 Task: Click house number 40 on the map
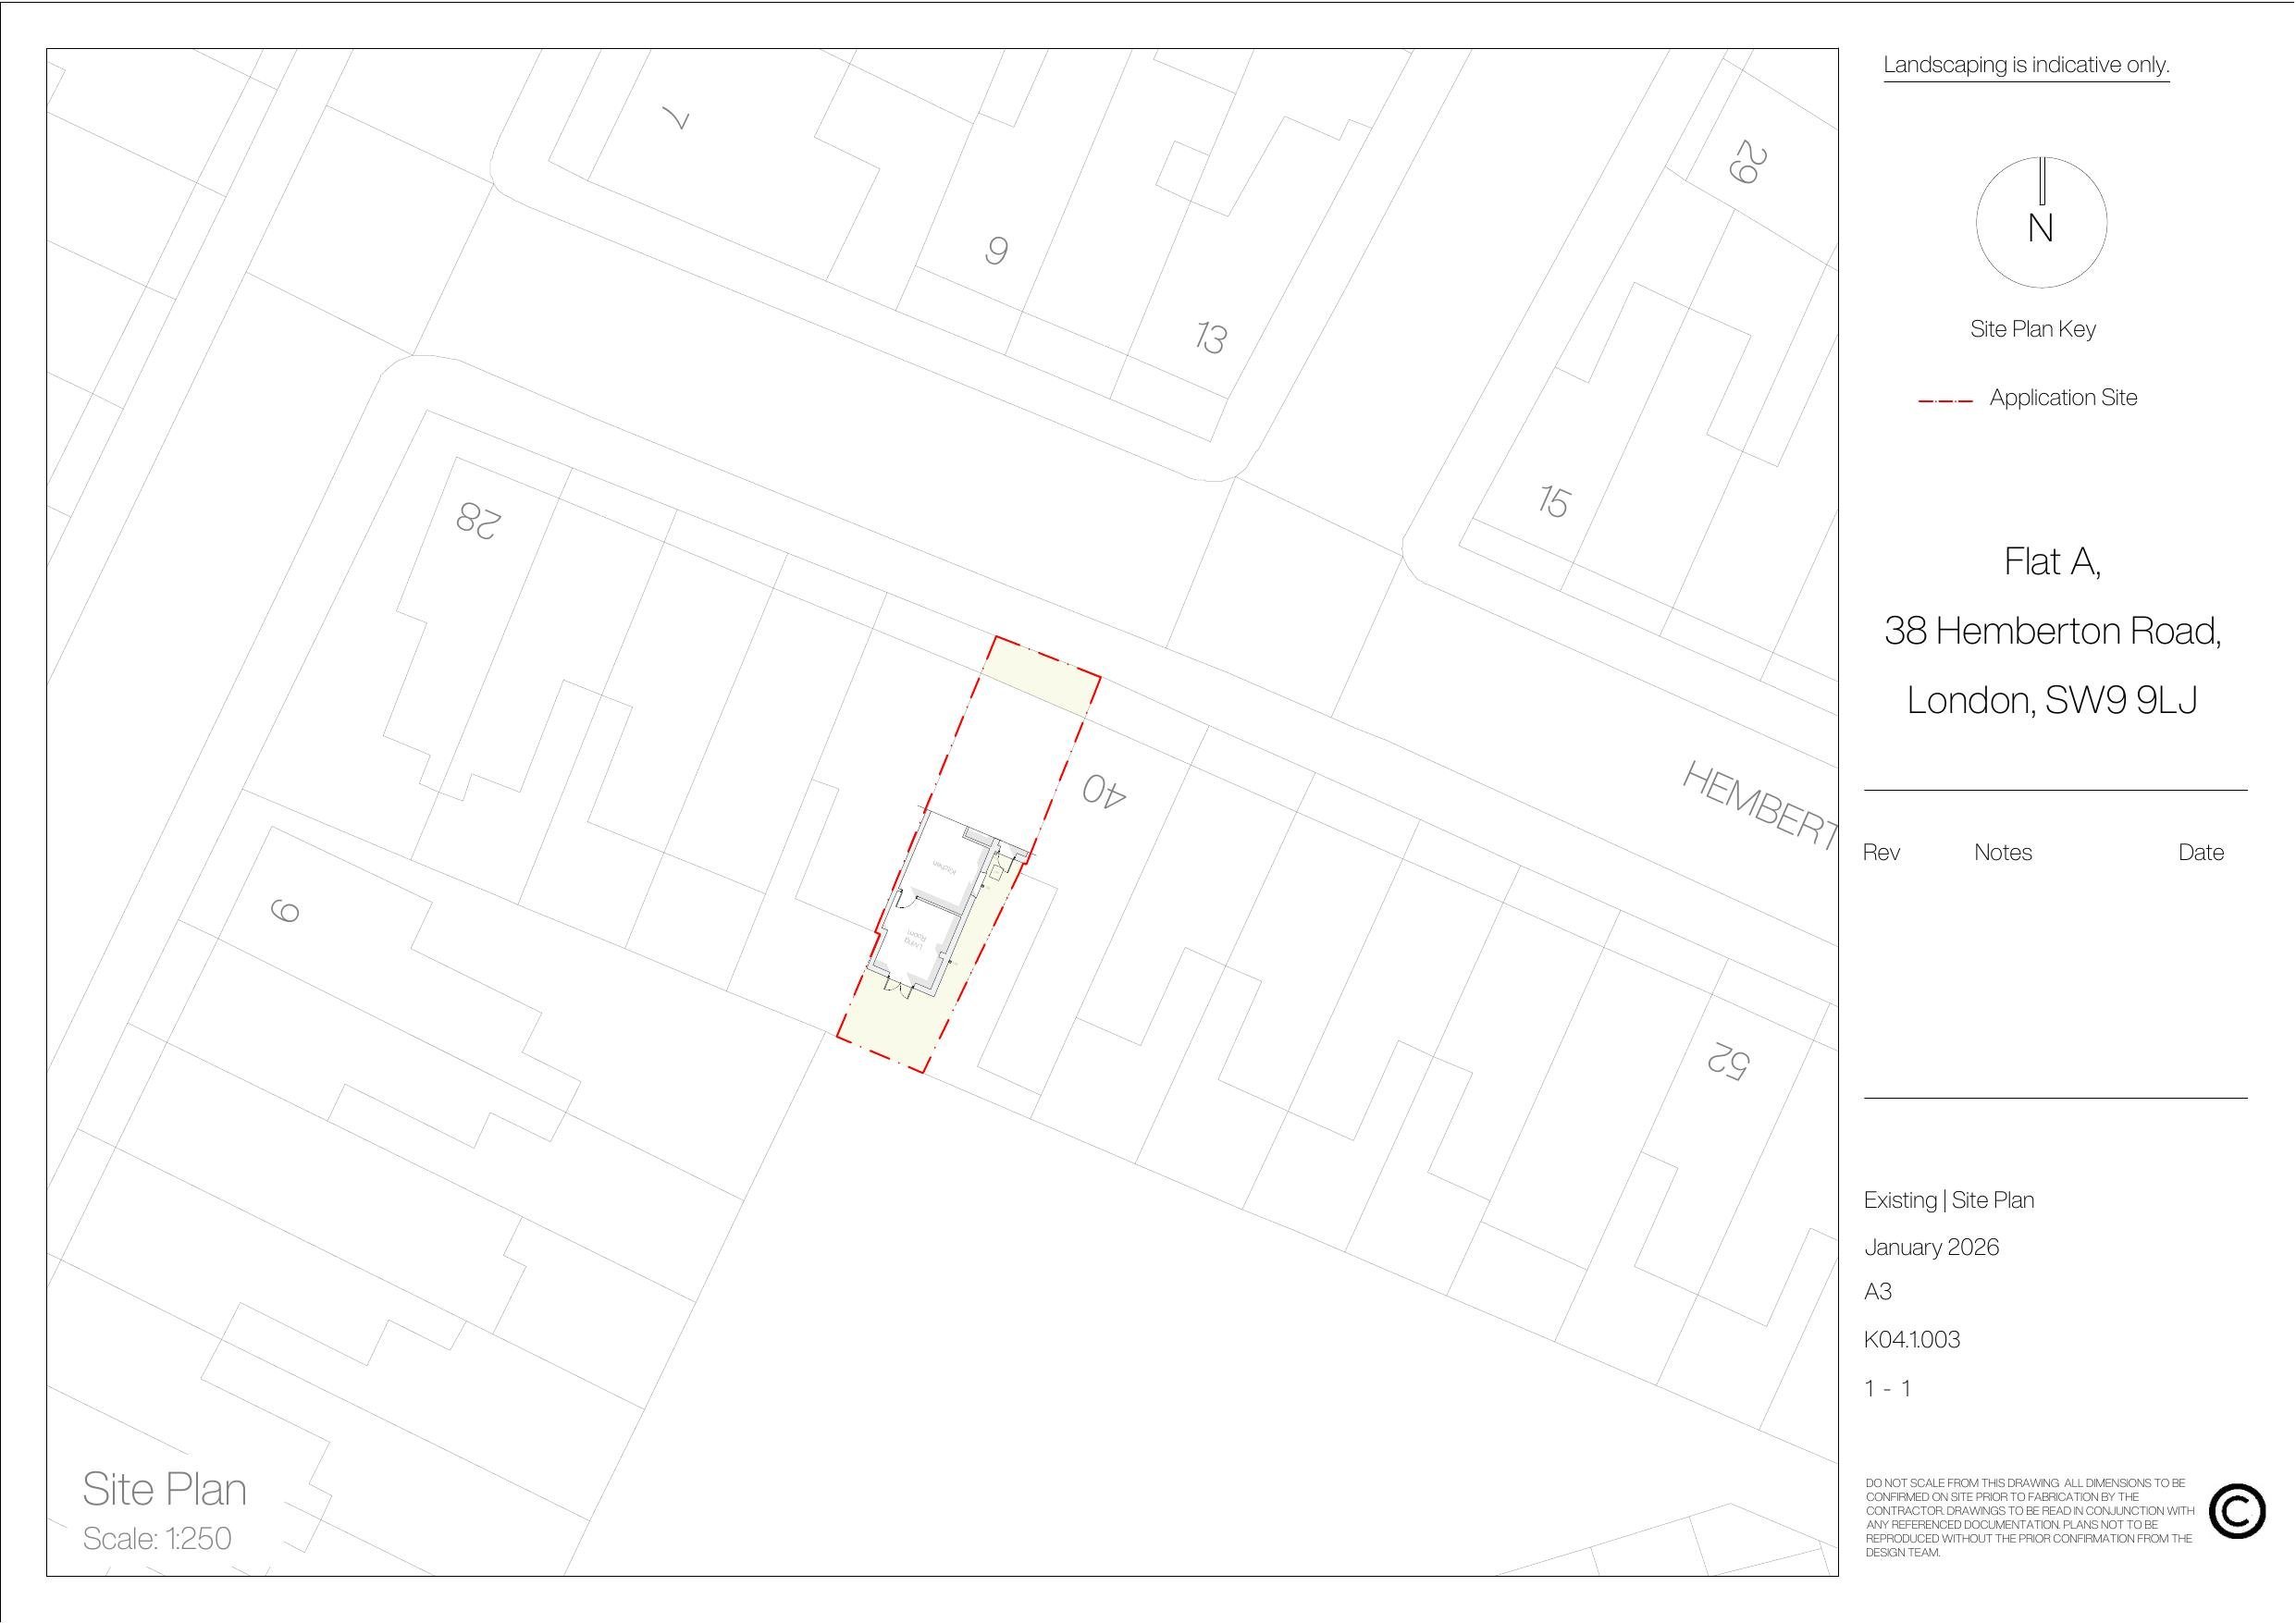[x=1105, y=791]
